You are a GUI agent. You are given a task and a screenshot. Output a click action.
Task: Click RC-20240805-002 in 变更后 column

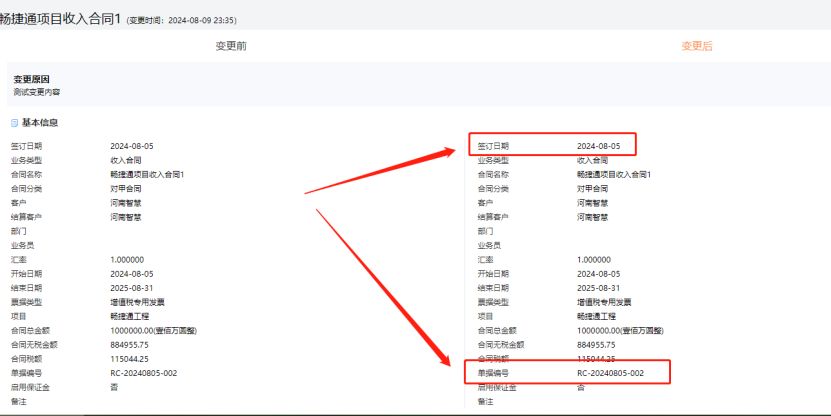tap(611, 373)
